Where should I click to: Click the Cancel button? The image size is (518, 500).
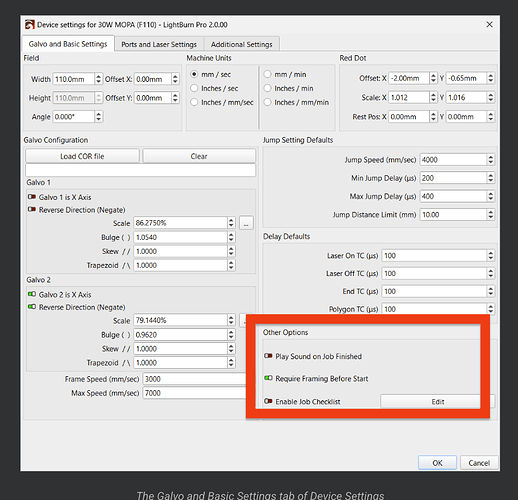pos(479,463)
